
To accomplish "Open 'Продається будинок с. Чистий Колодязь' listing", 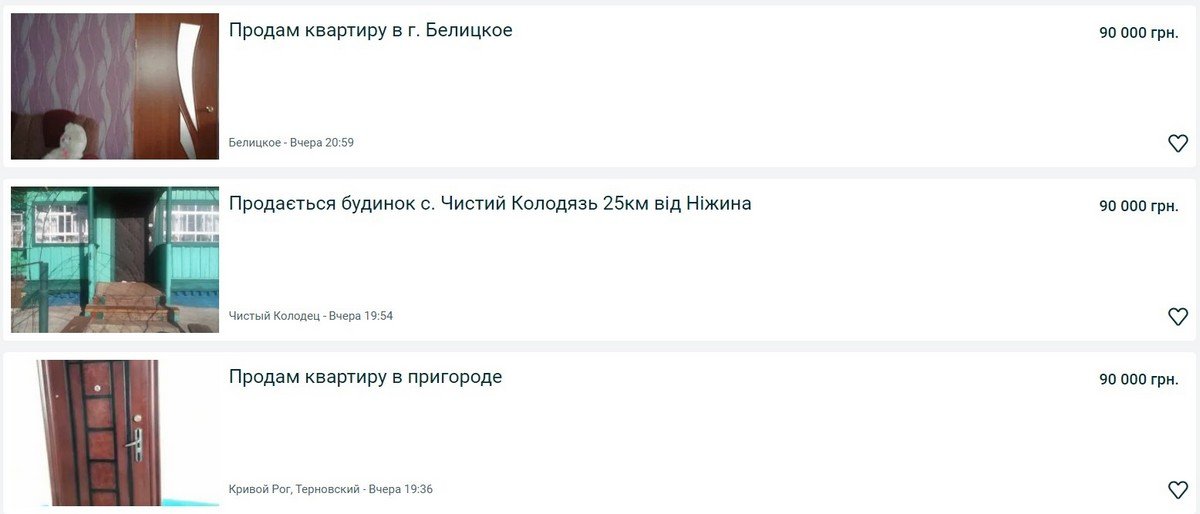I will (x=489, y=204).
